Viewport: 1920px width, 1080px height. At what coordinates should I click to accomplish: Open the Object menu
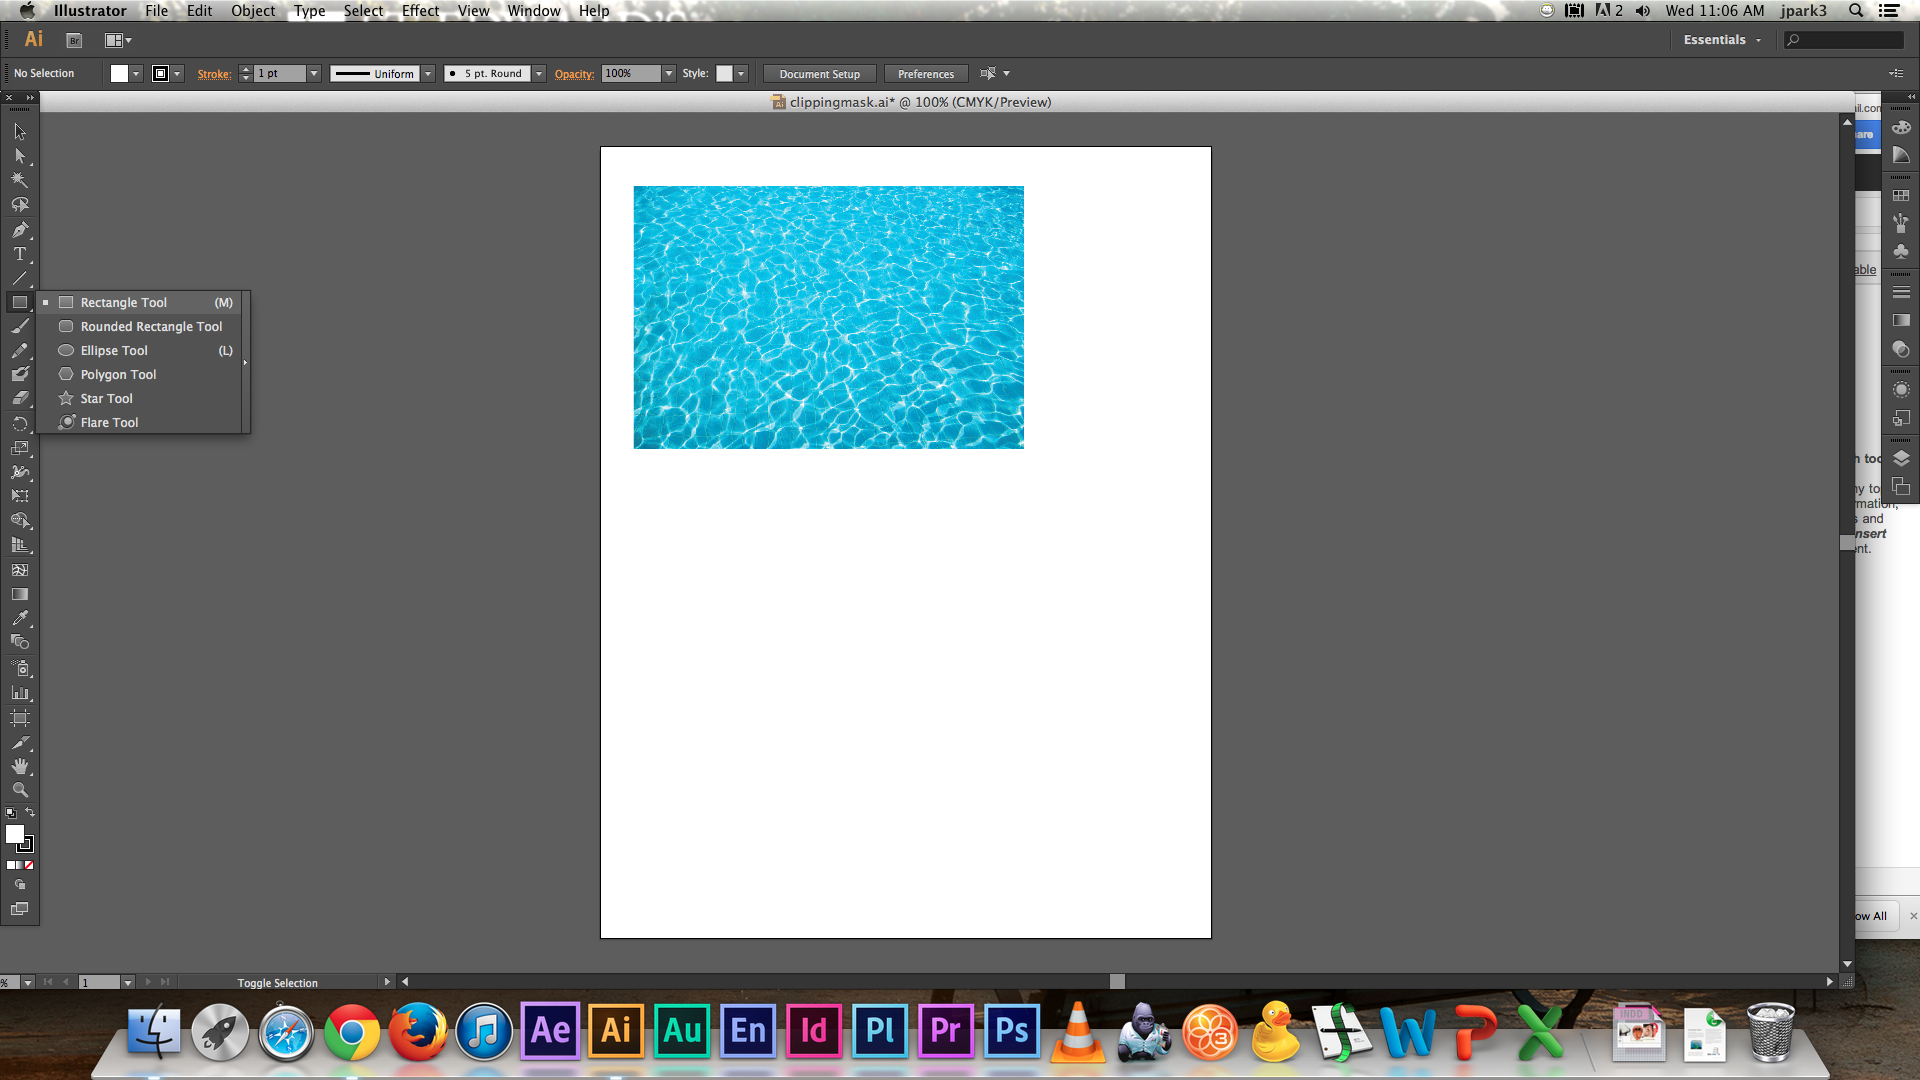(252, 11)
